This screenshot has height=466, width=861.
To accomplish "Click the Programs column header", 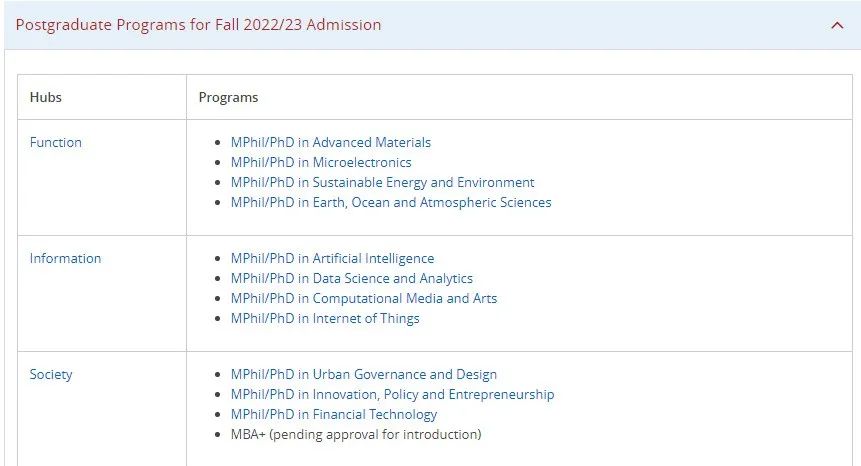I will (x=229, y=97).
